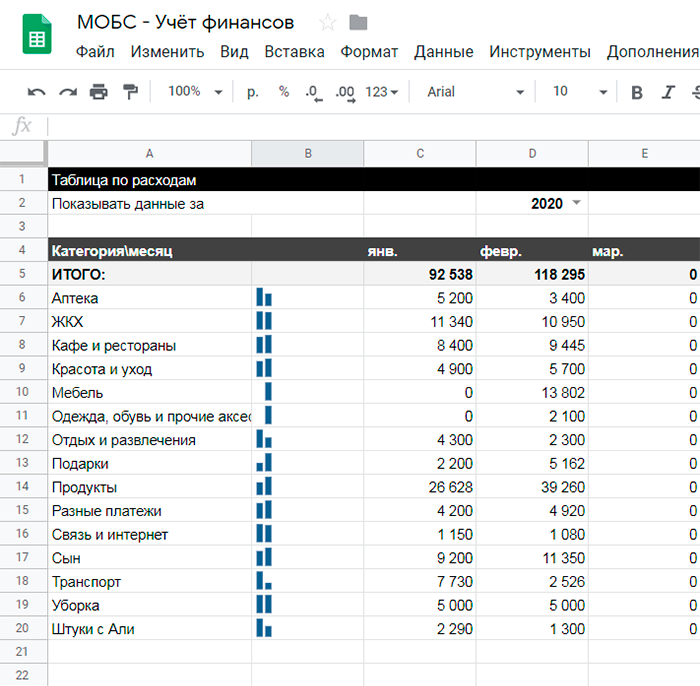Select 'Категория\месяц' header cell

(150, 251)
